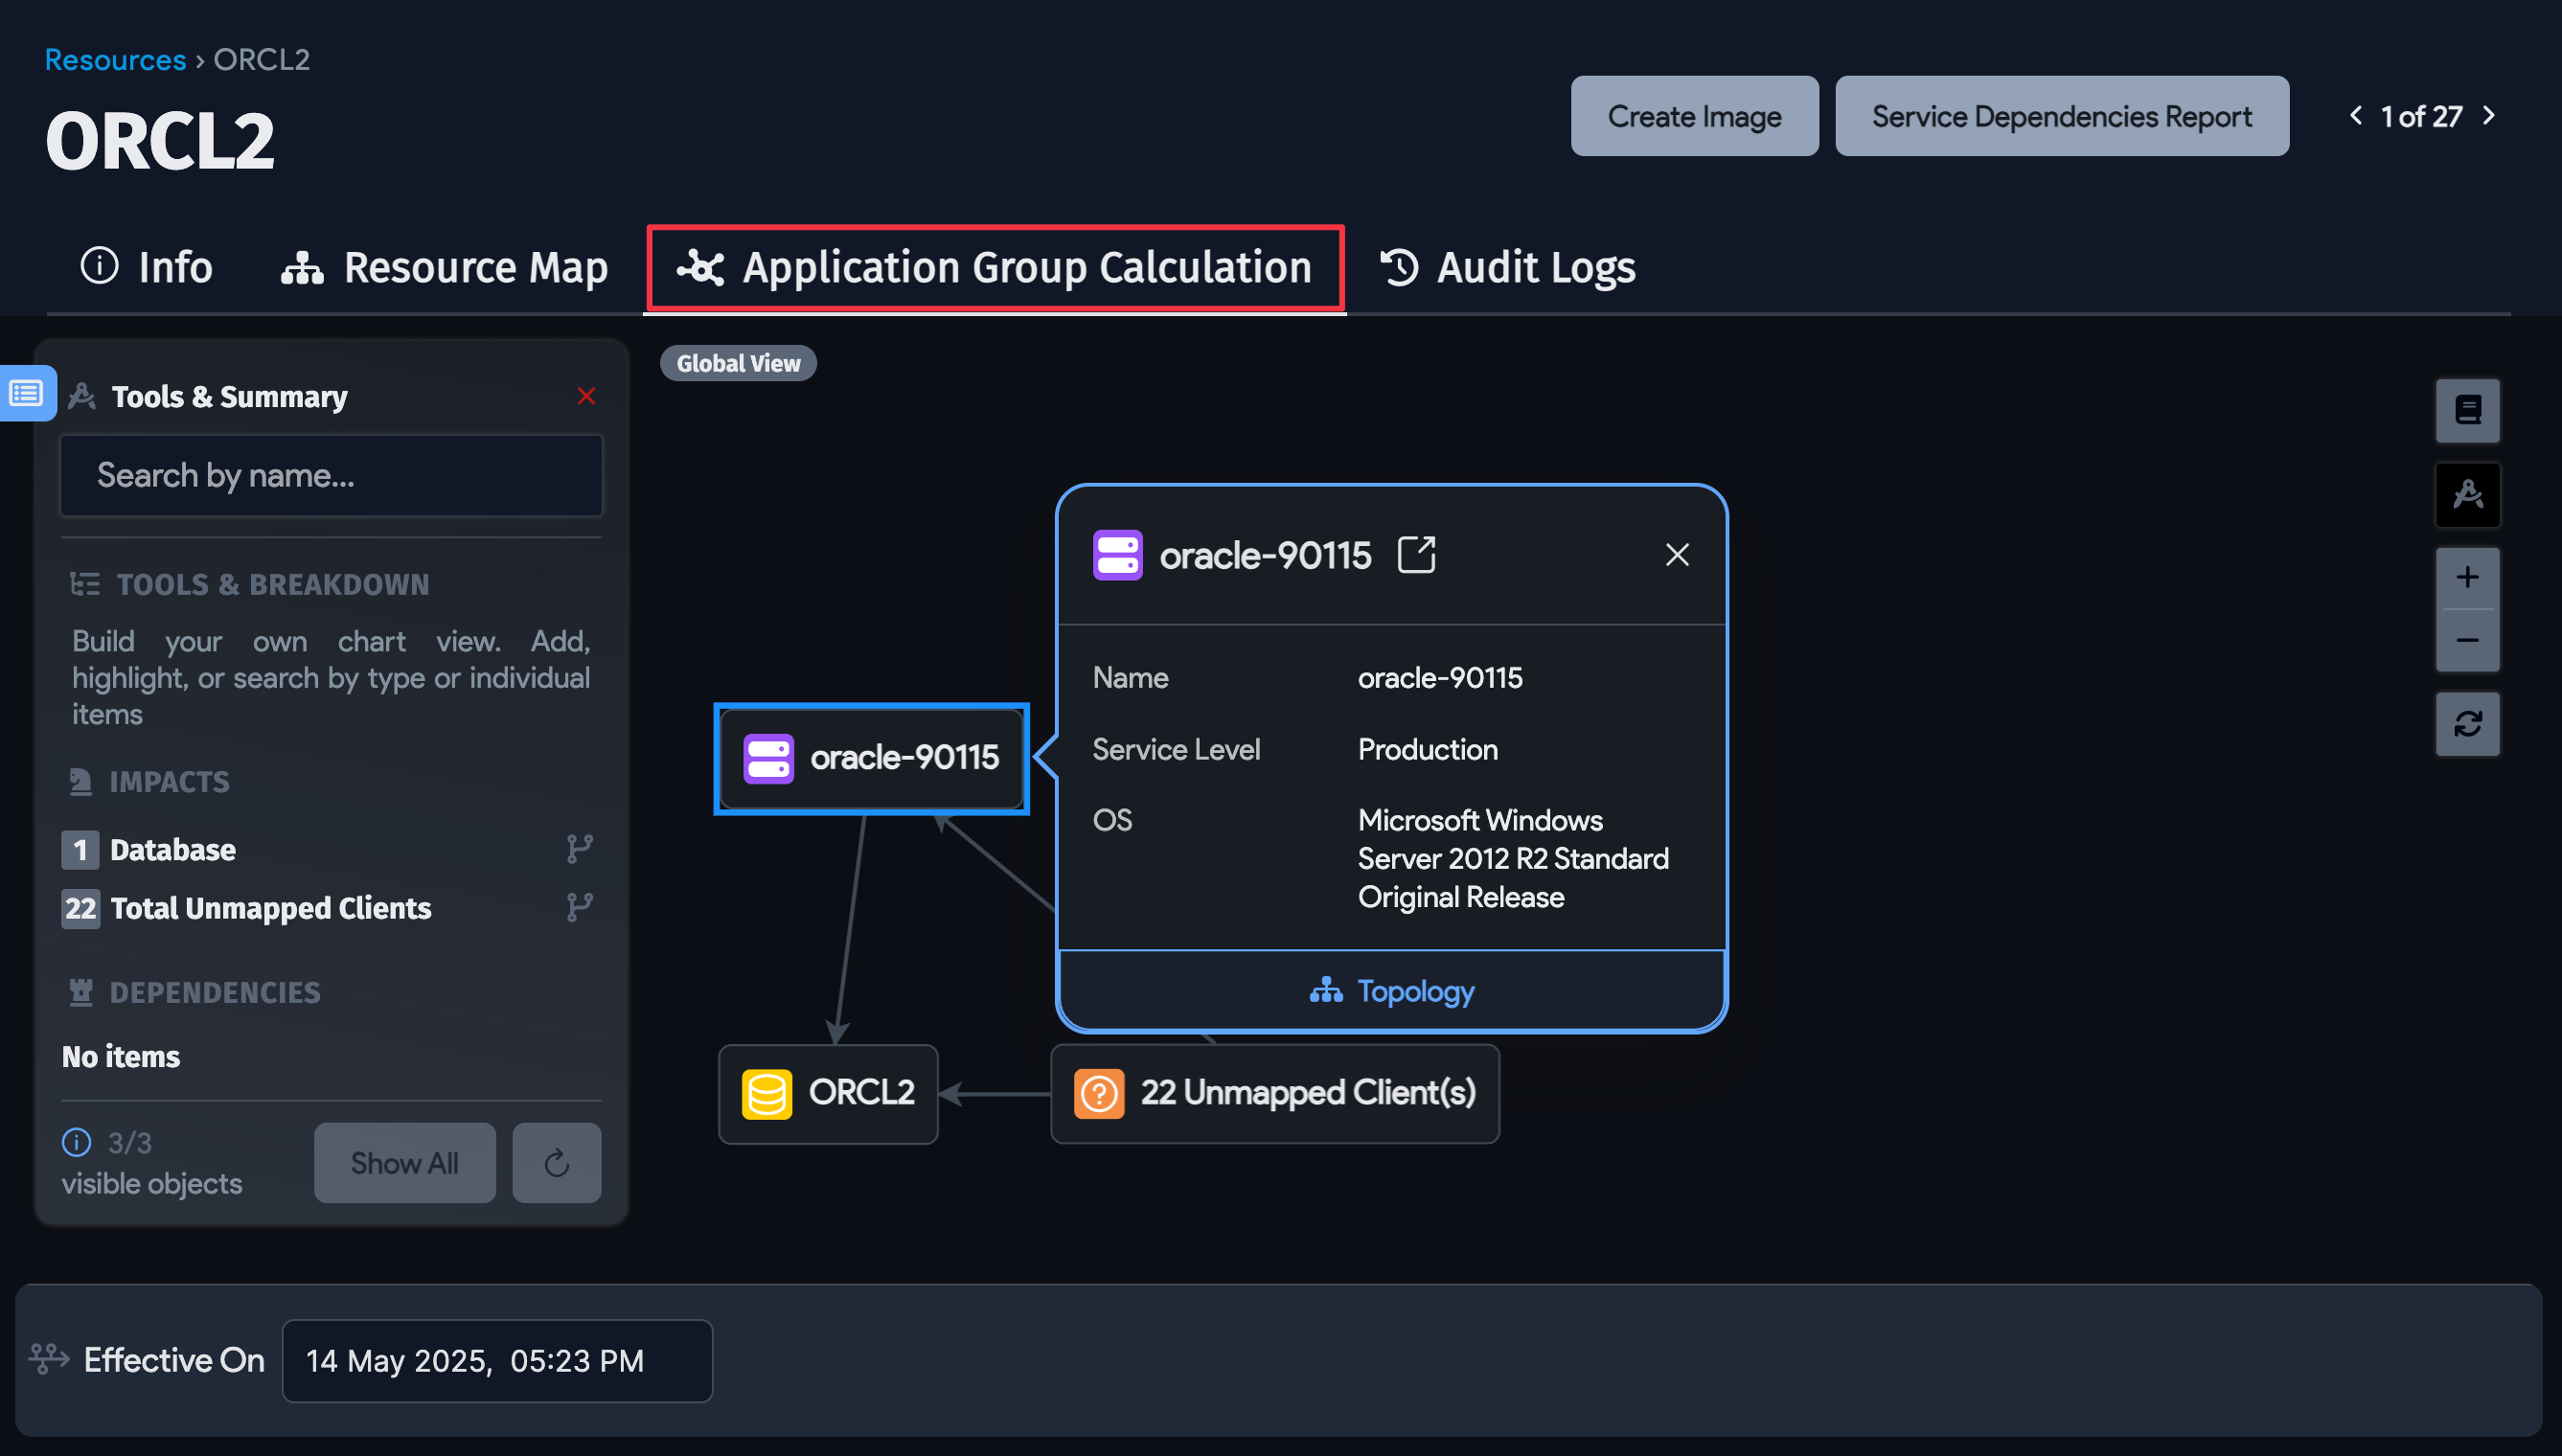Navigate forward using the right chevron near 1 of 27
This screenshot has width=2562, height=1456.
2489,116
